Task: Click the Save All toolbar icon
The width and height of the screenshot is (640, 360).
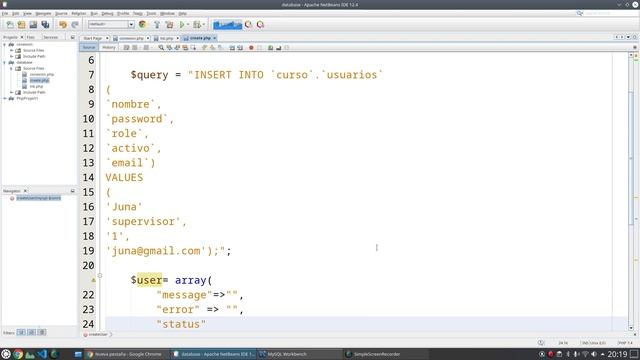Action: coord(45,24)
